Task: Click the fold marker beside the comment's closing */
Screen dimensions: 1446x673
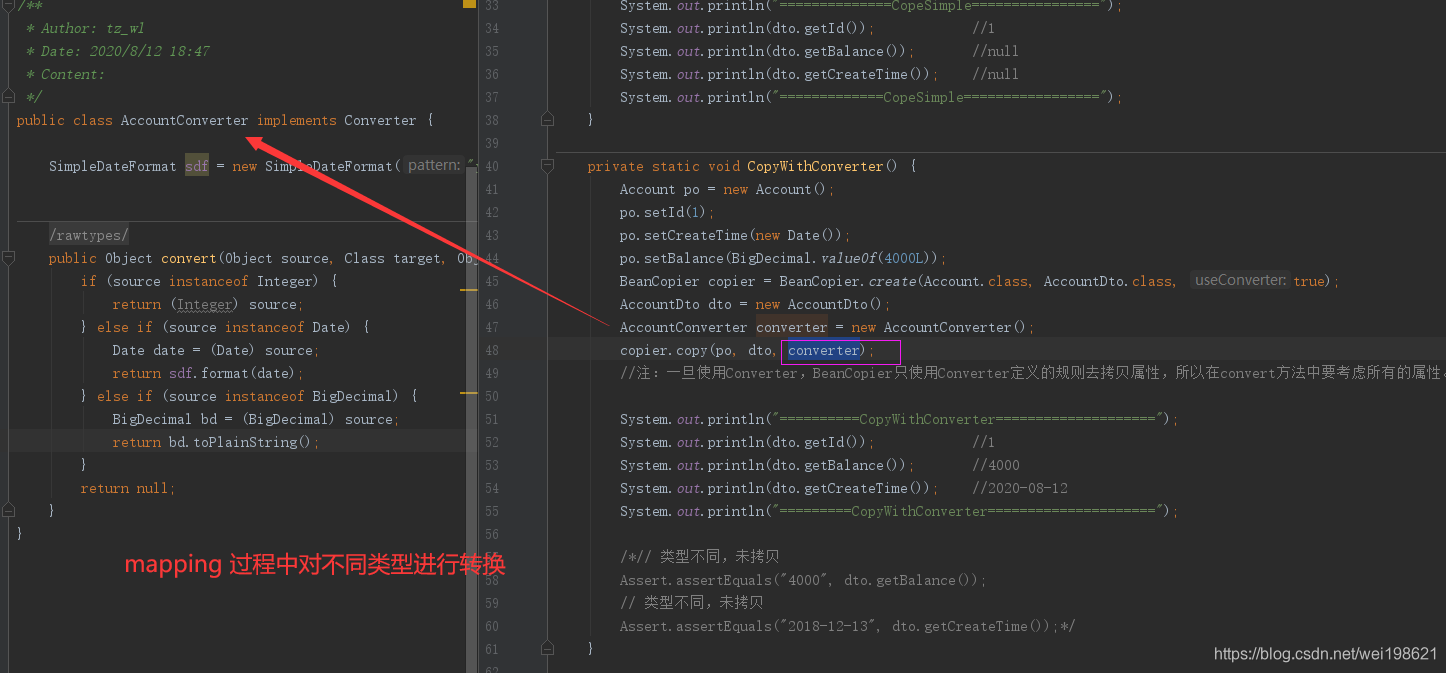Action: coord(8,97)
